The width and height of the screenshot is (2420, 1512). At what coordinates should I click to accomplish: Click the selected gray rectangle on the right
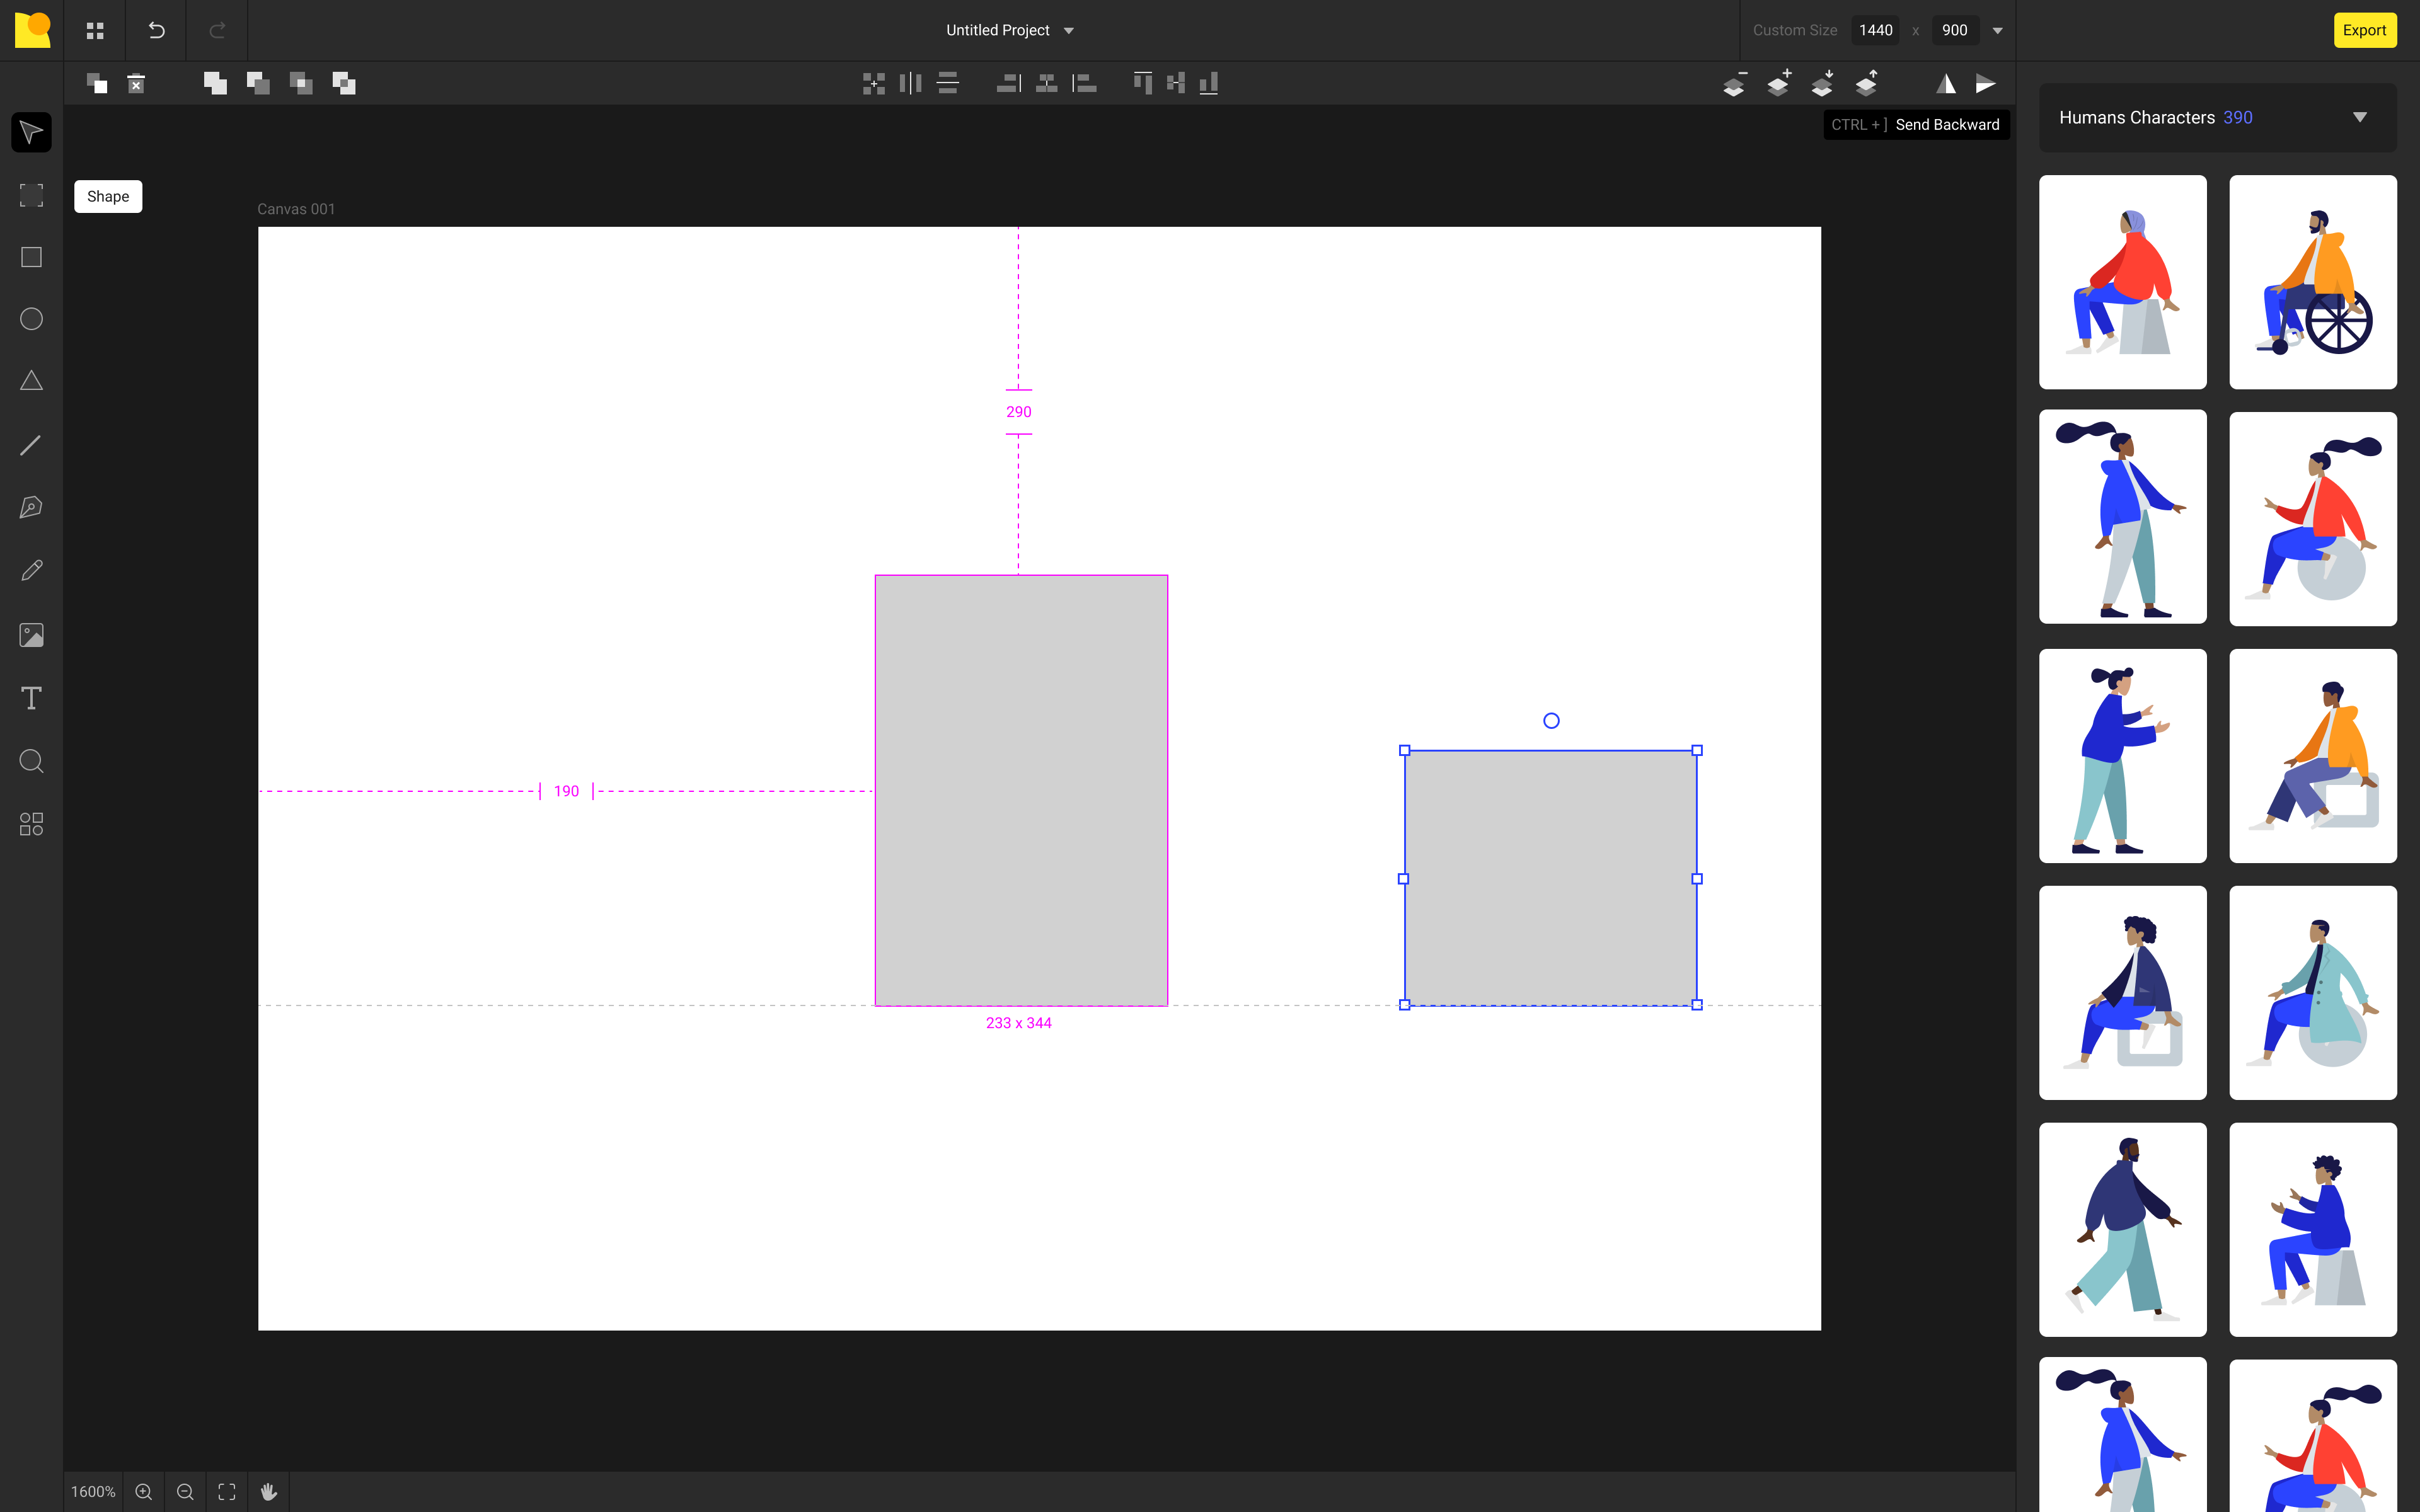(x=1550, y=878)
